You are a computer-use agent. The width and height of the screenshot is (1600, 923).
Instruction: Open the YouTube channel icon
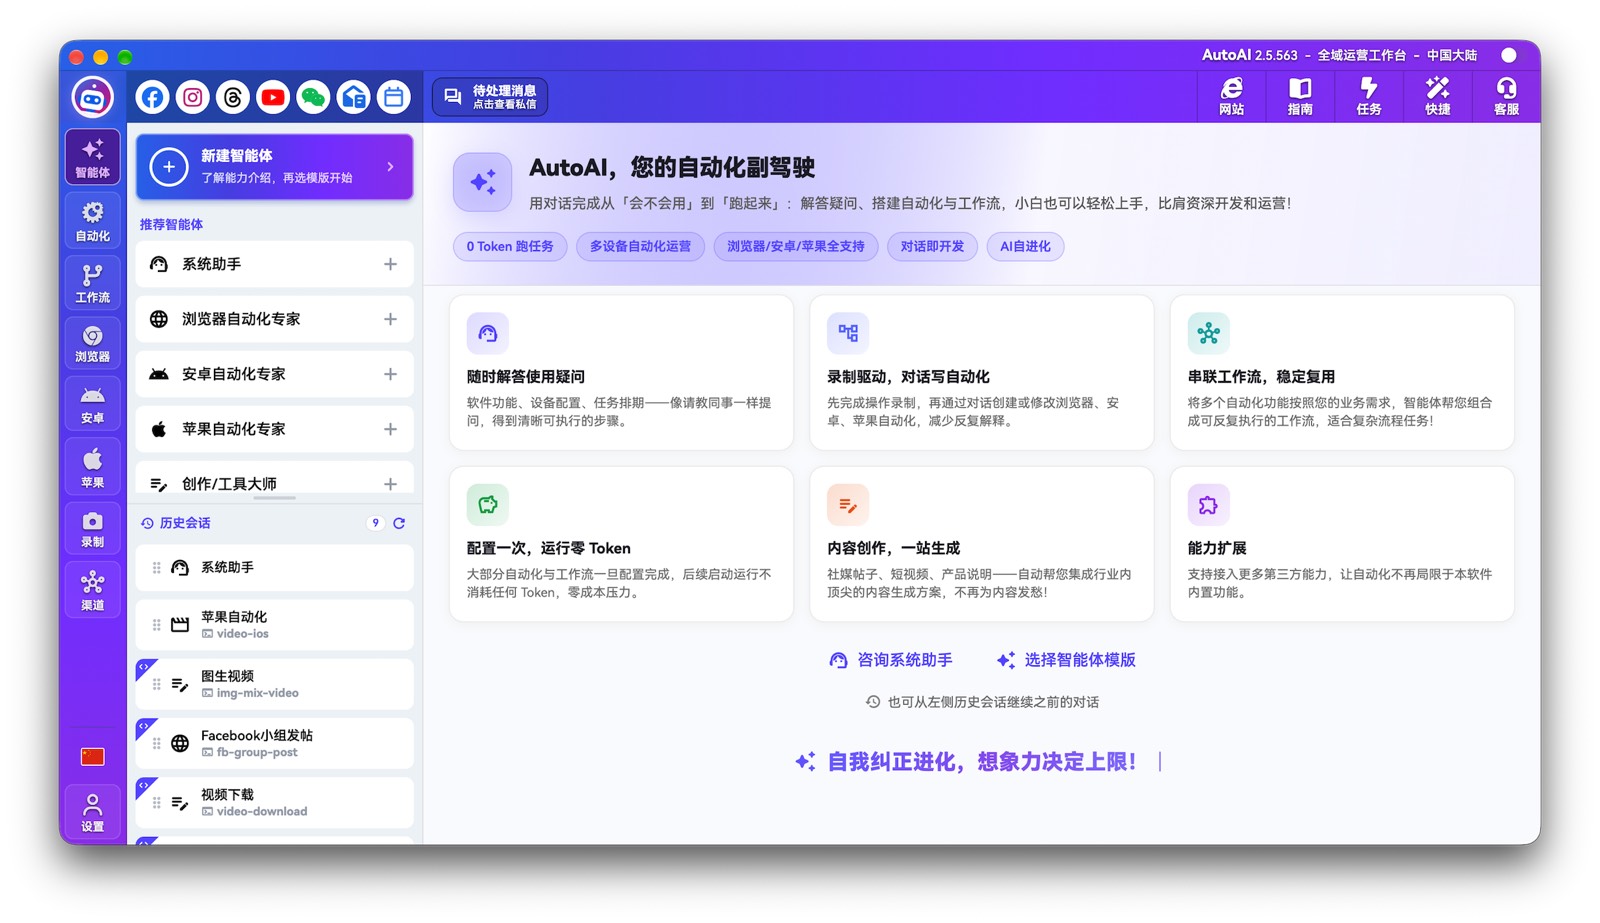pos(273,97)
